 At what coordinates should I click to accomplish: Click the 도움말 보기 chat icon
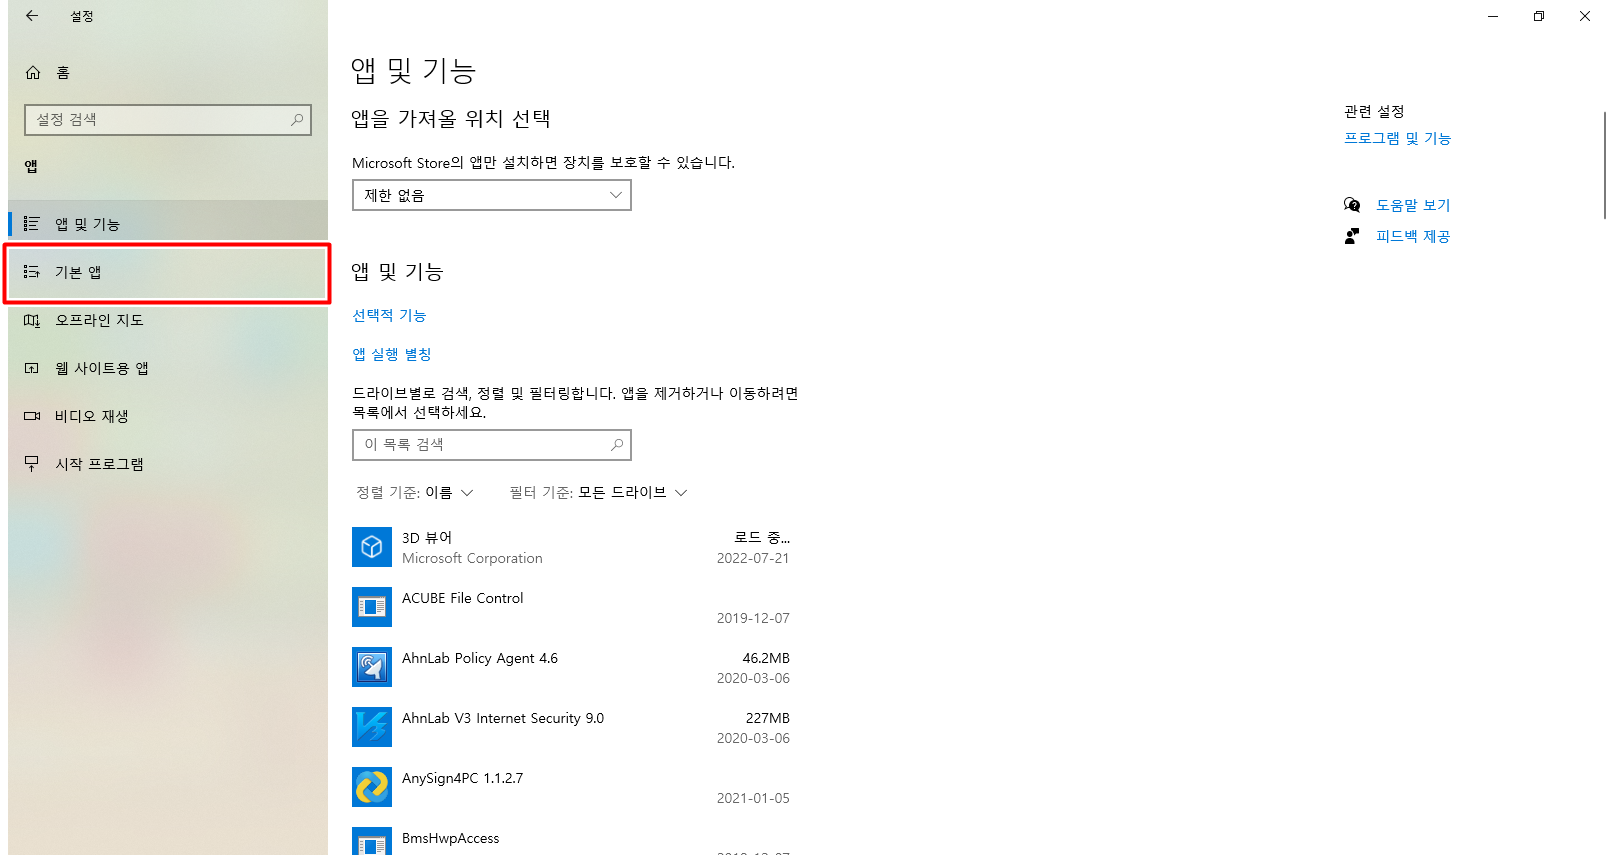(x=1352, y=205)
